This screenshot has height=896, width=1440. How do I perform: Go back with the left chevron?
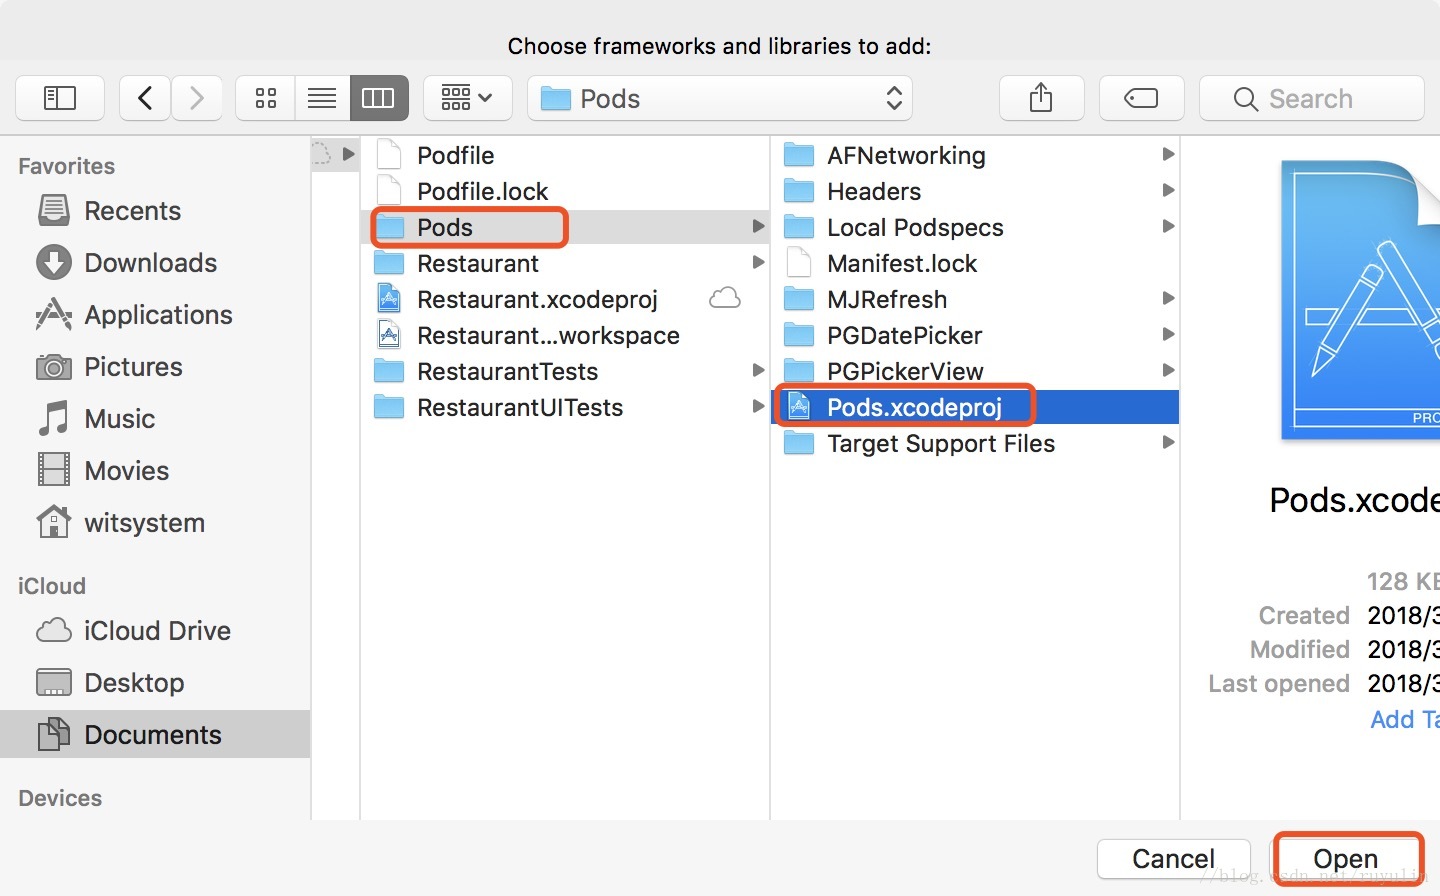pos(145,98)
